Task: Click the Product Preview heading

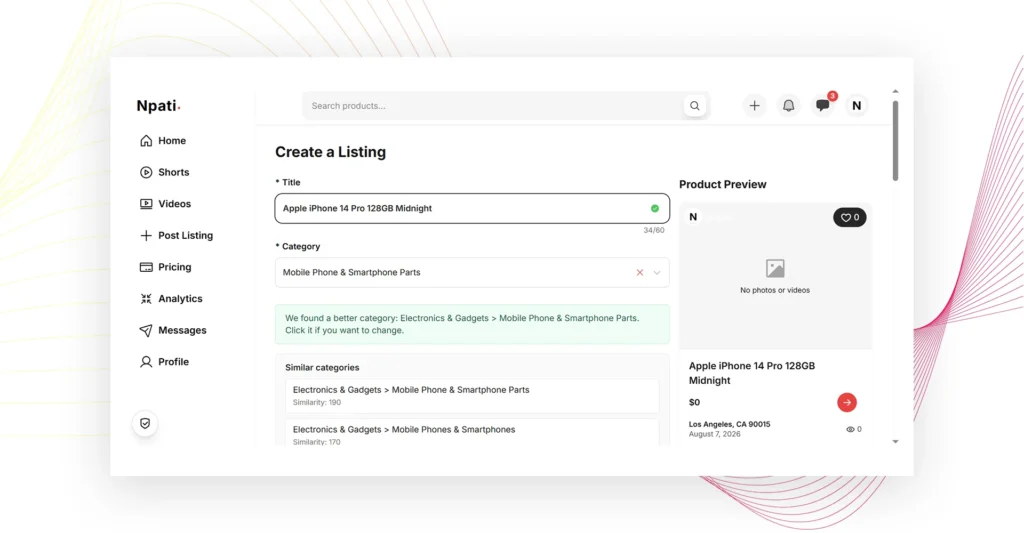Action: [x=722, y=184]
